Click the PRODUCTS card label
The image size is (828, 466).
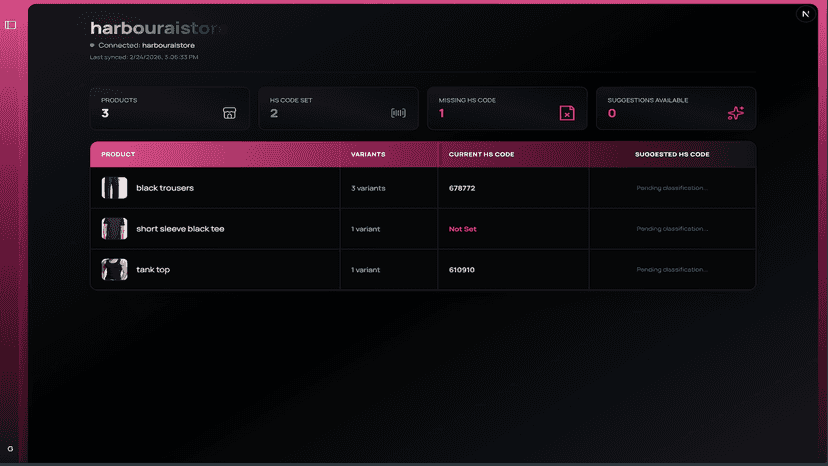coord(119,100)
